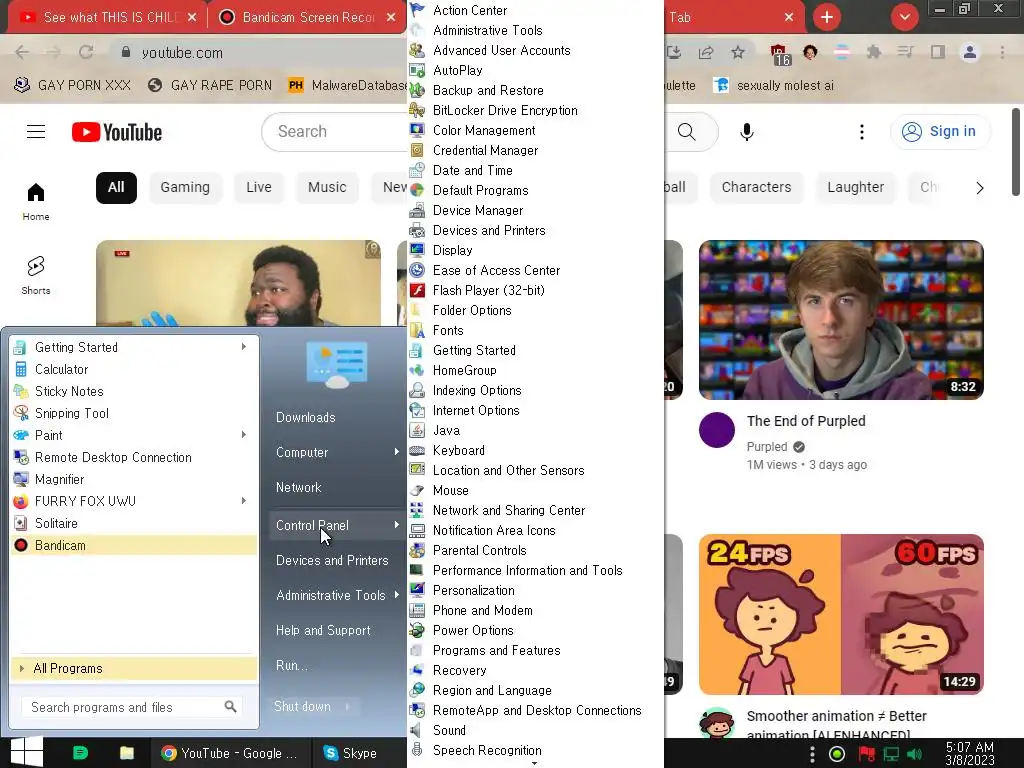This screenshot has width=1024, height=768.
Task: Open the 24 FPS vs 60 FPS thumbnail
Action: point(841,615)
